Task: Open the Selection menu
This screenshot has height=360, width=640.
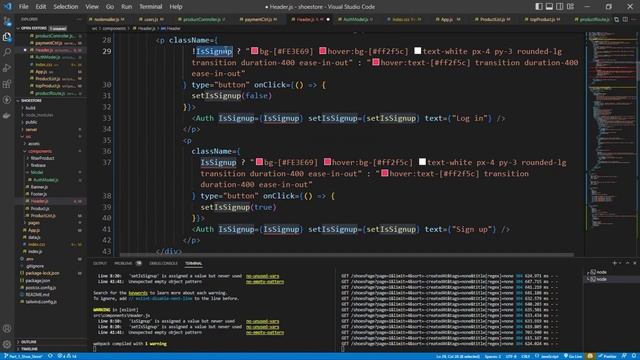Action: (x=65, y=7)
